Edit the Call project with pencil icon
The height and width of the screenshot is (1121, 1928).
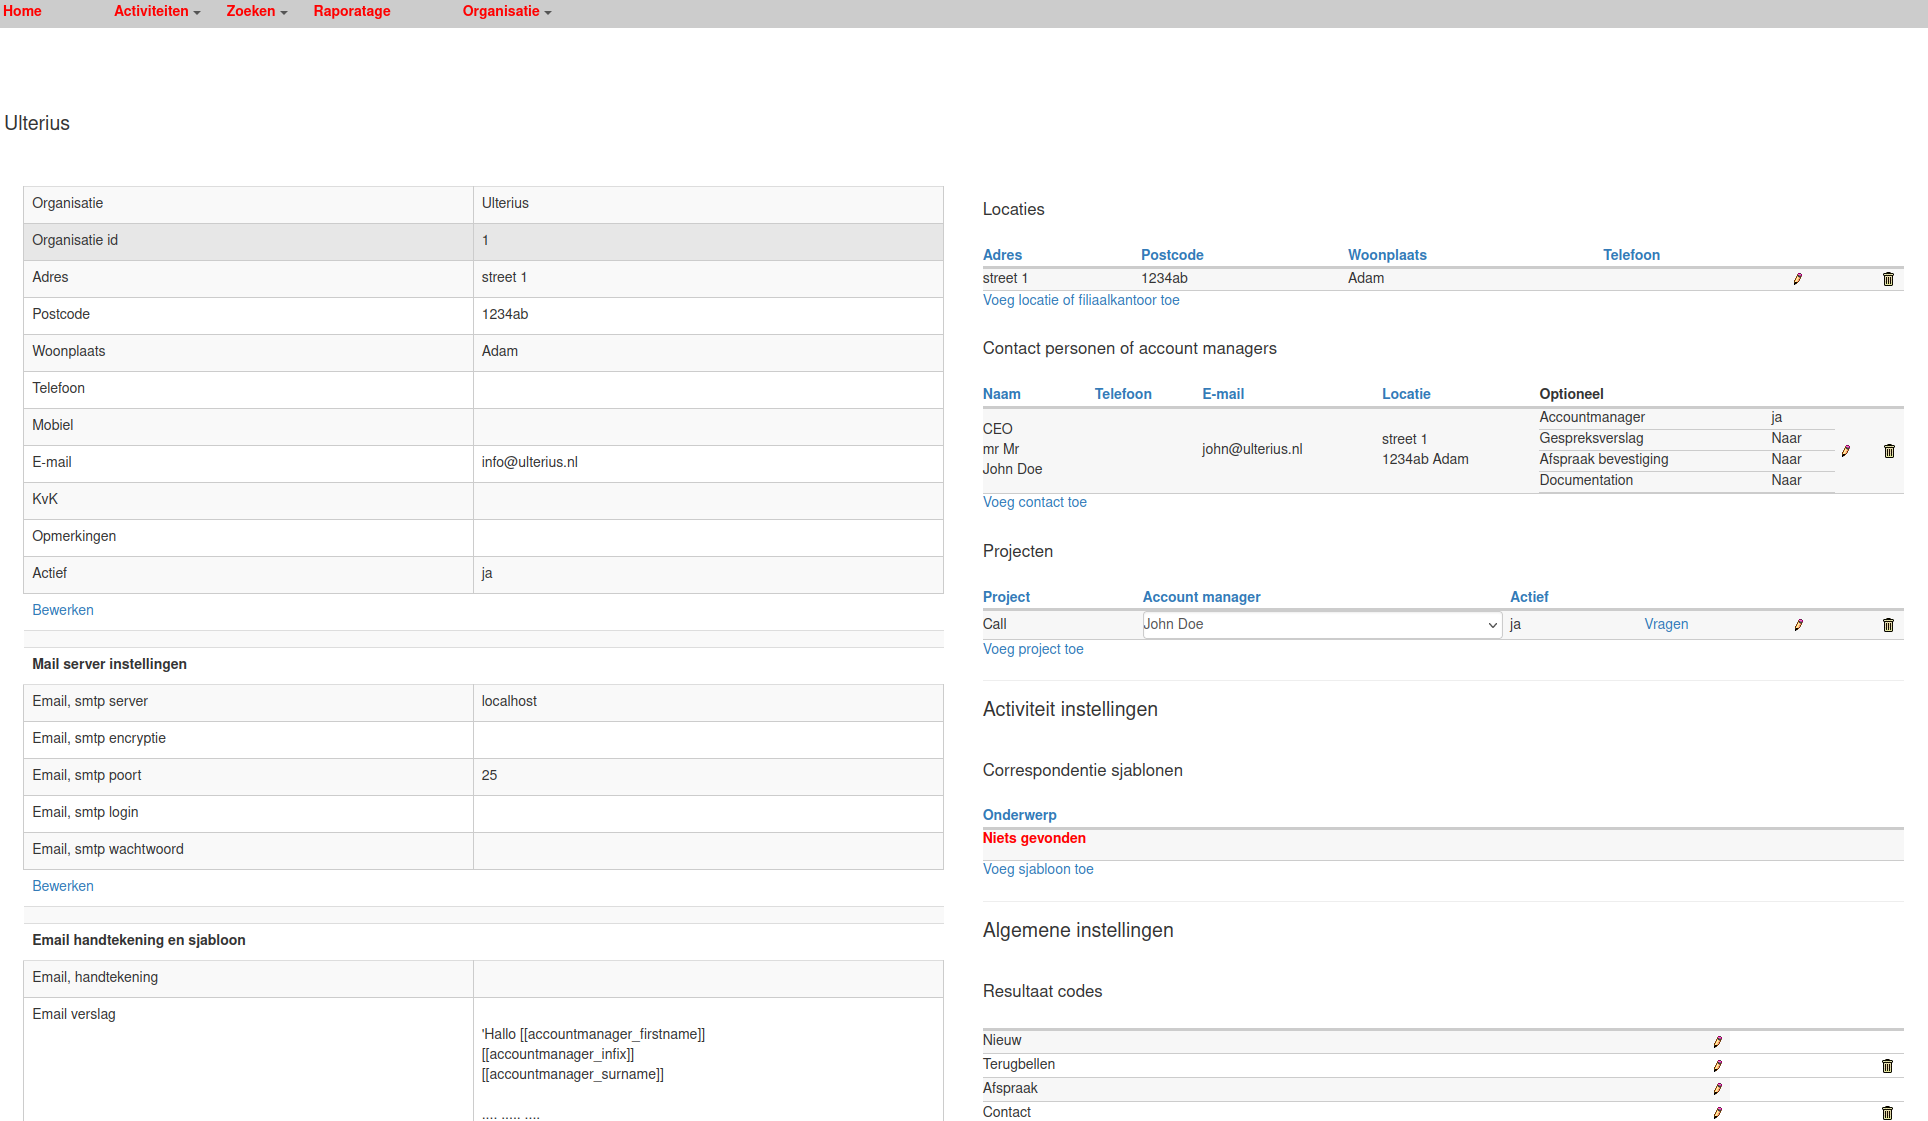(x=1798, y=625)
